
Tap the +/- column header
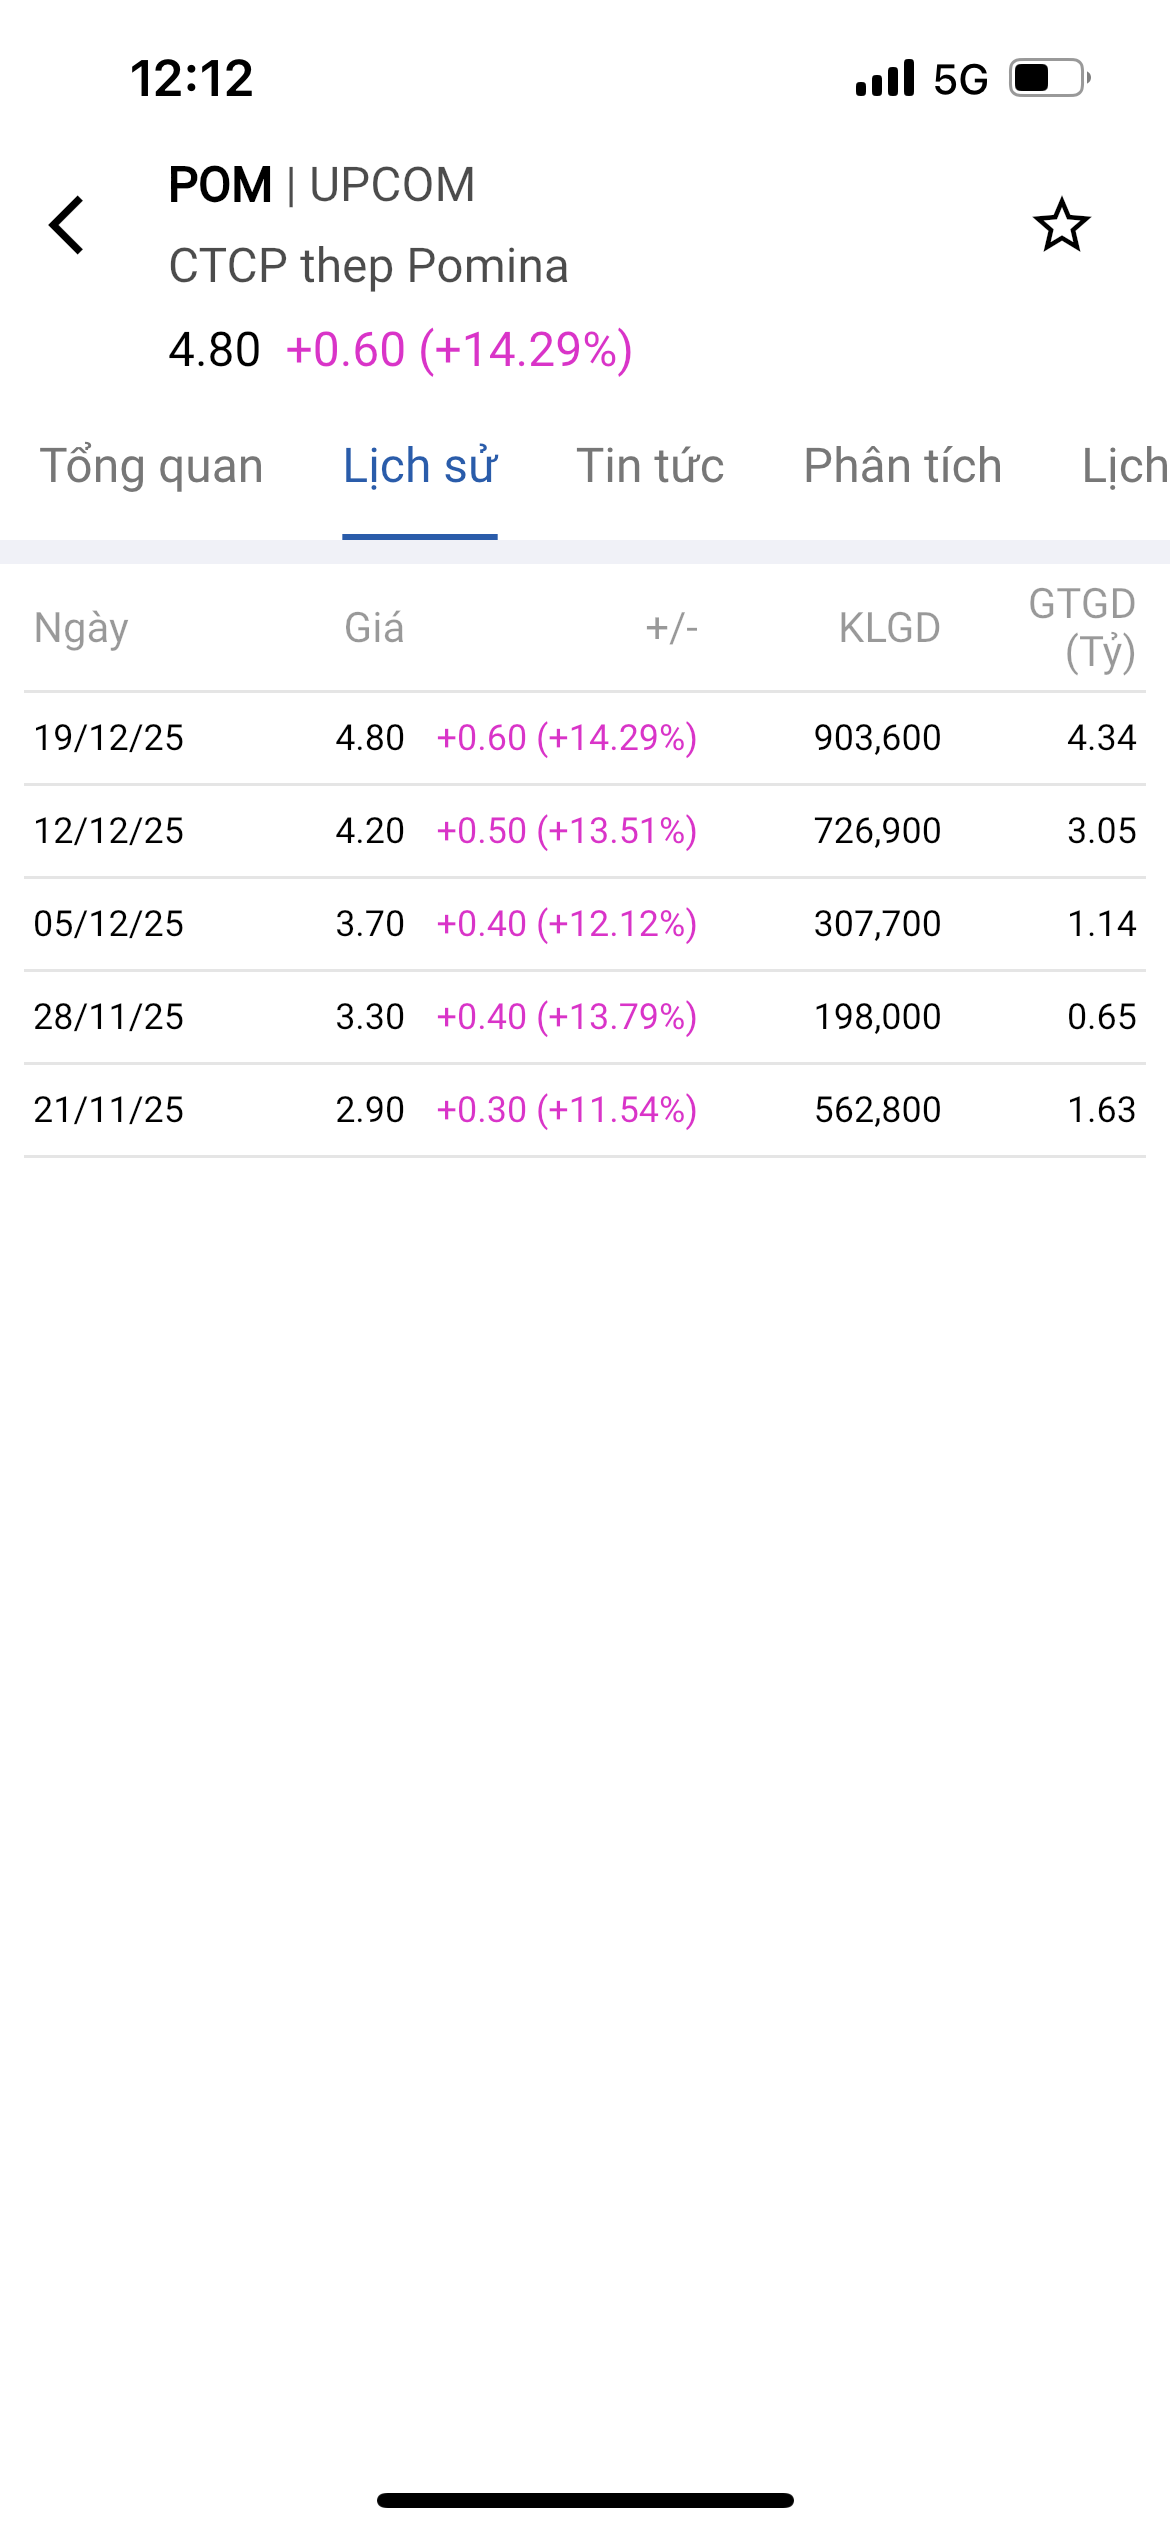pyautogui.click(x=671, y=628)
